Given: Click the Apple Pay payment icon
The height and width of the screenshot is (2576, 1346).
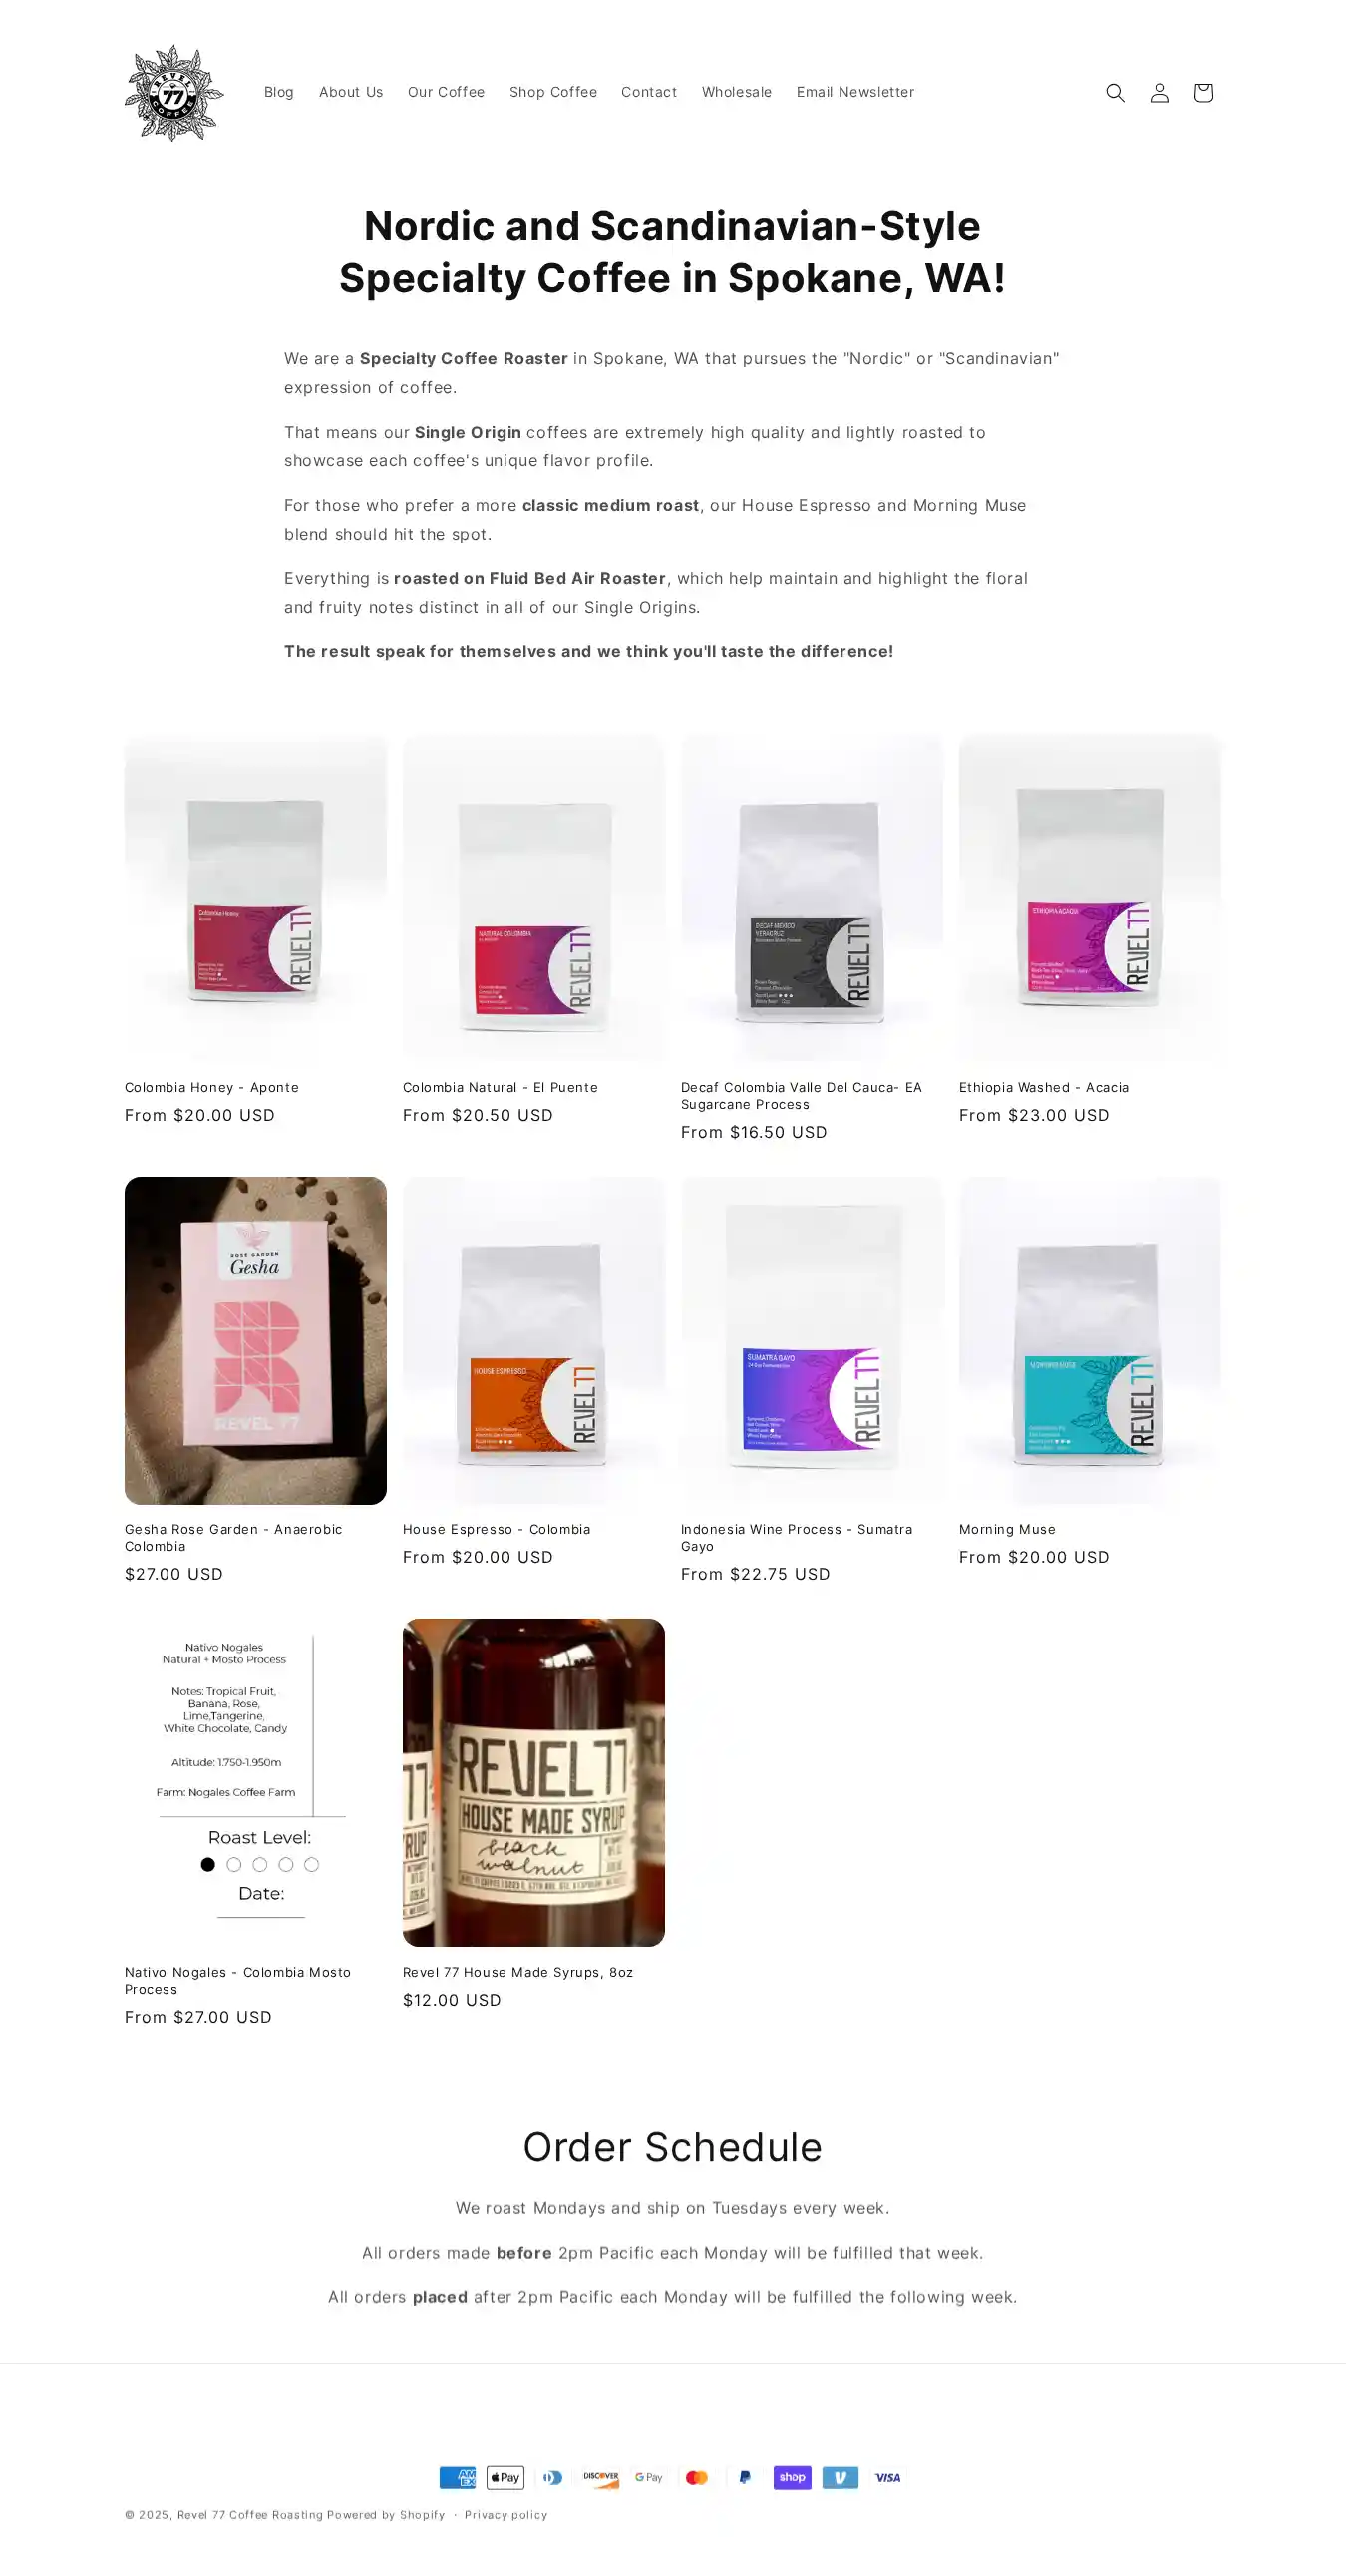Looking at the screenshot, I should [505, 2477].
